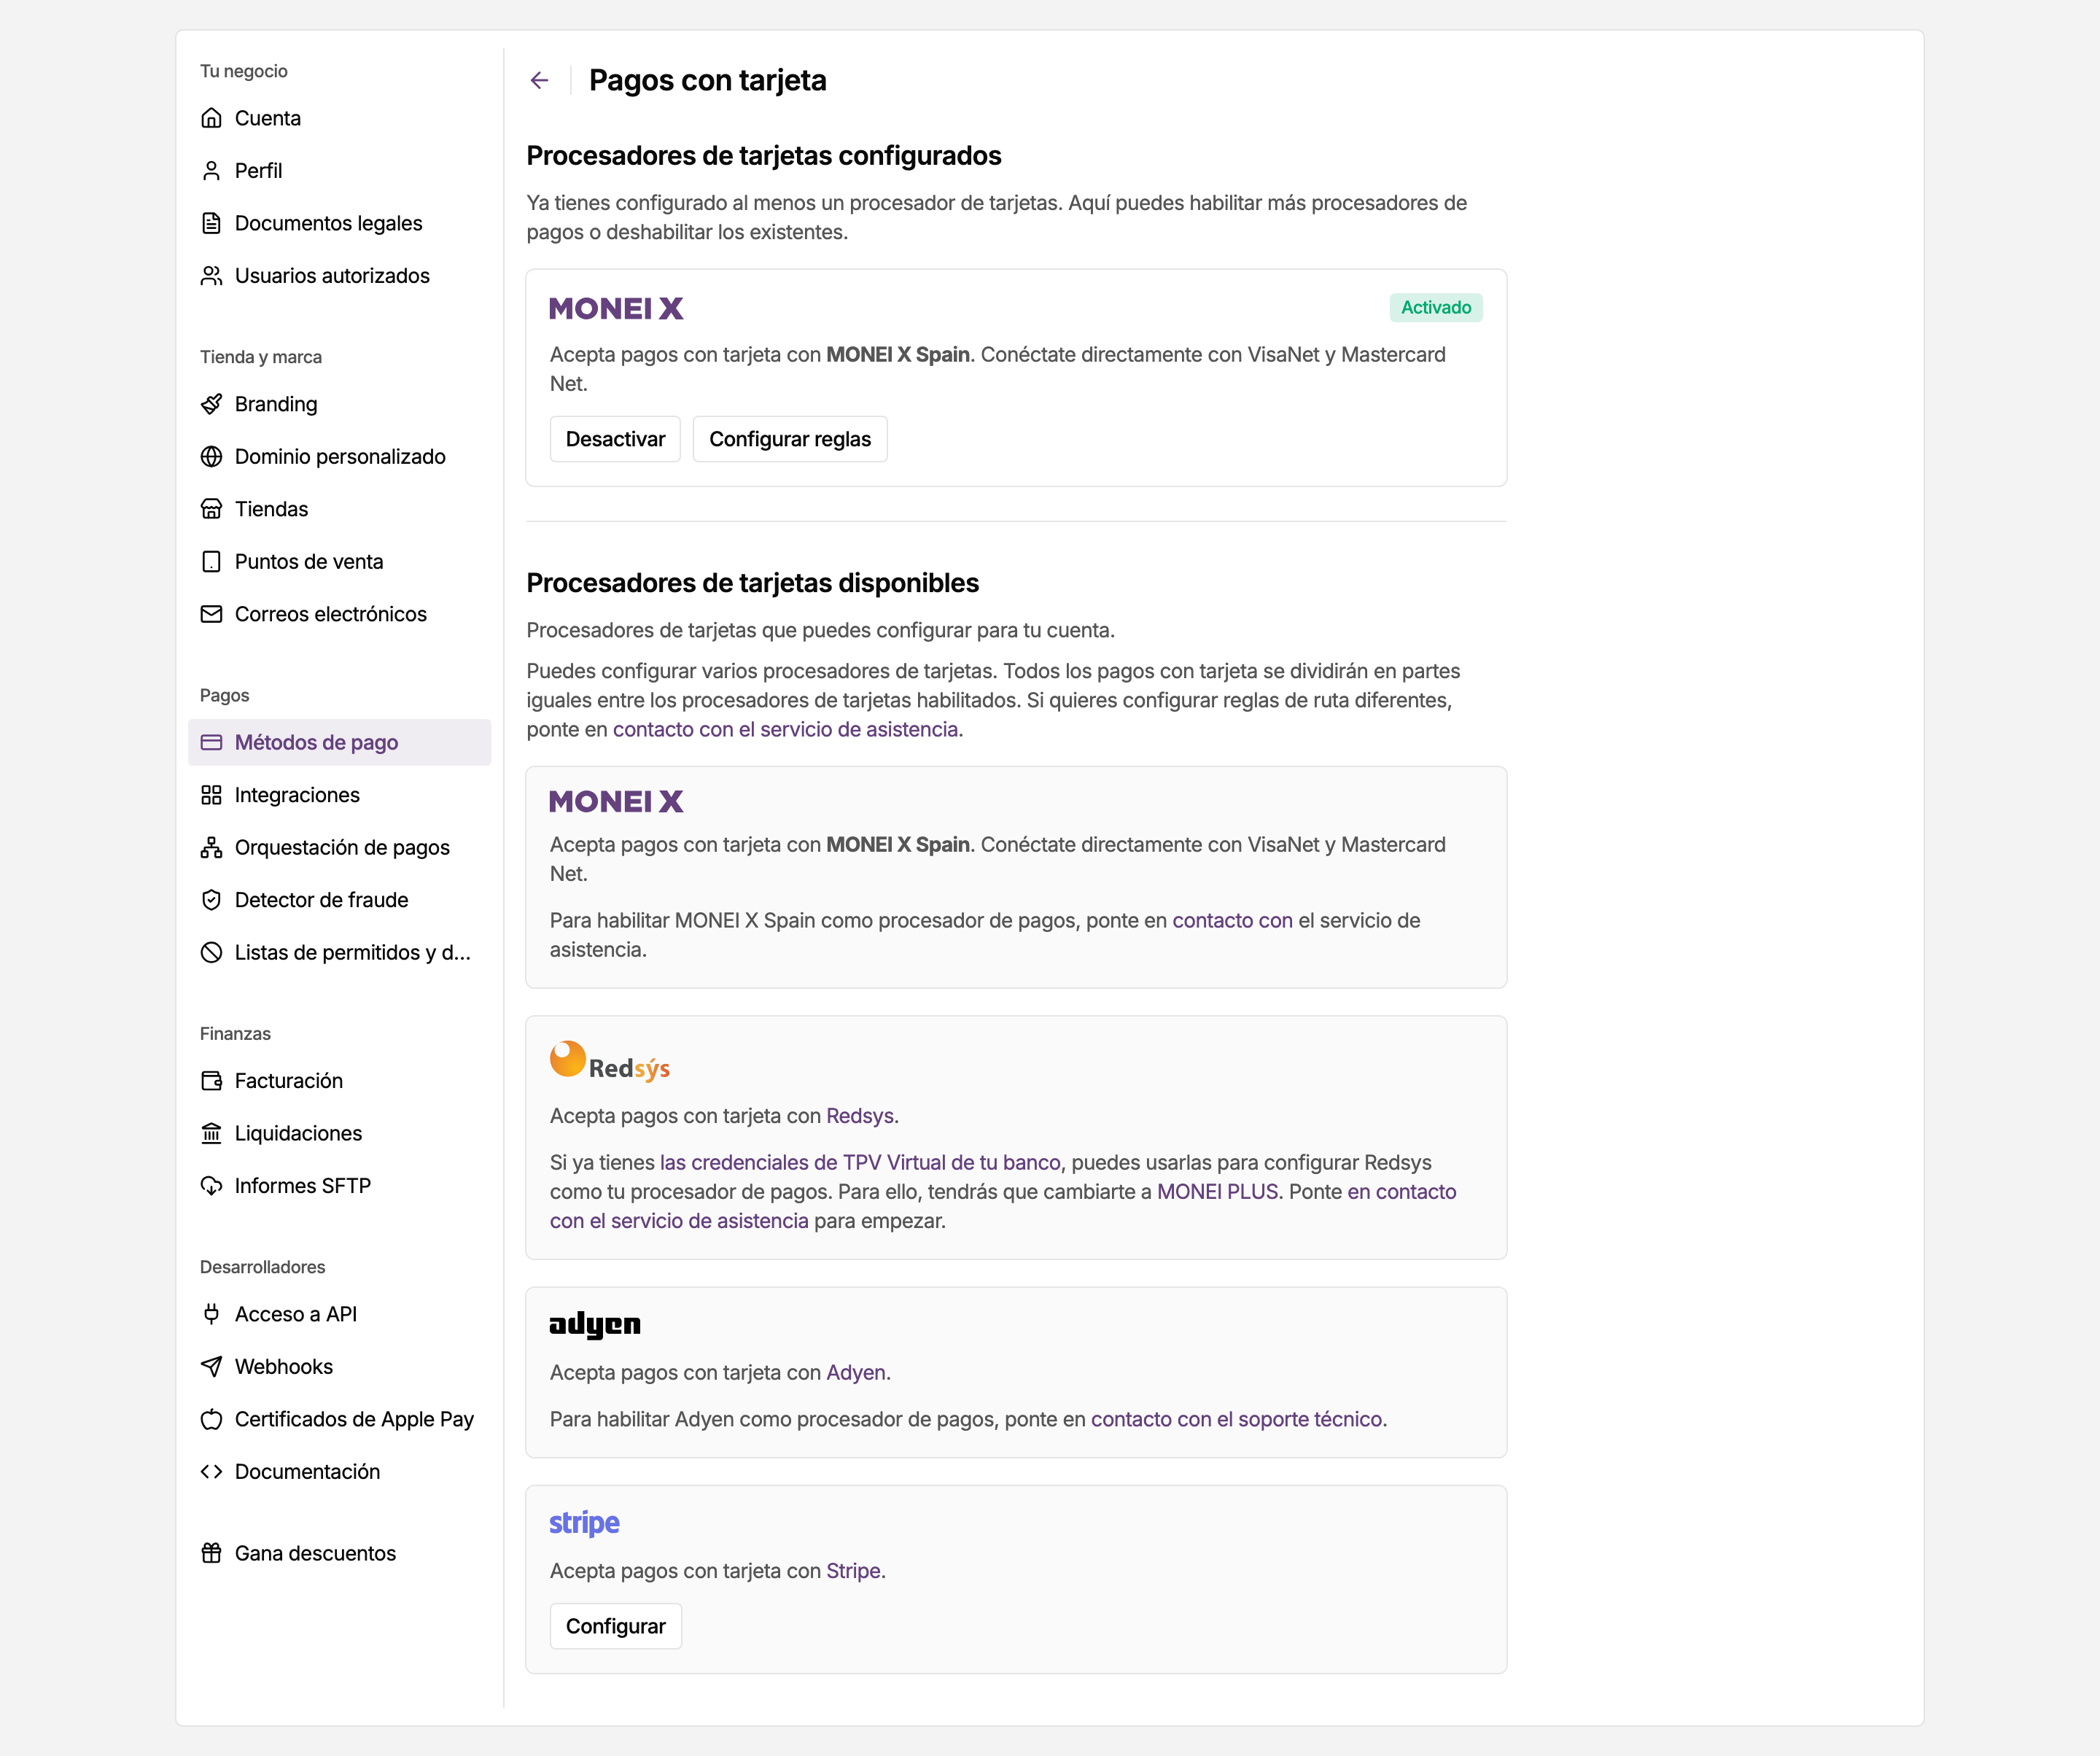
Task: Select Métodos de pago menu item
Action: point(339,742)
